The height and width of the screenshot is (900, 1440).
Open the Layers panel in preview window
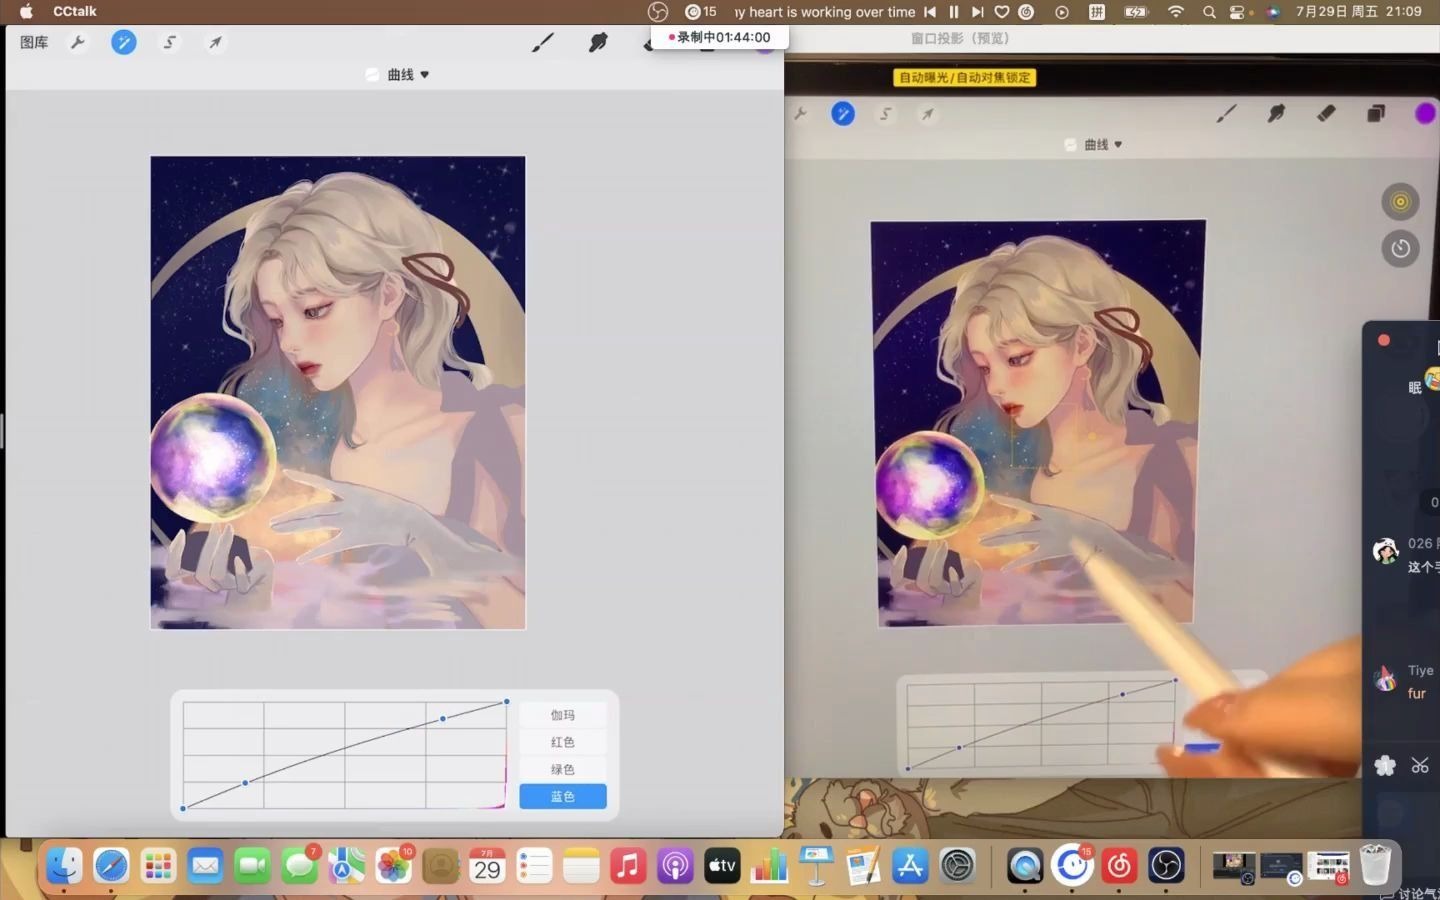[x=1376, y=114]
